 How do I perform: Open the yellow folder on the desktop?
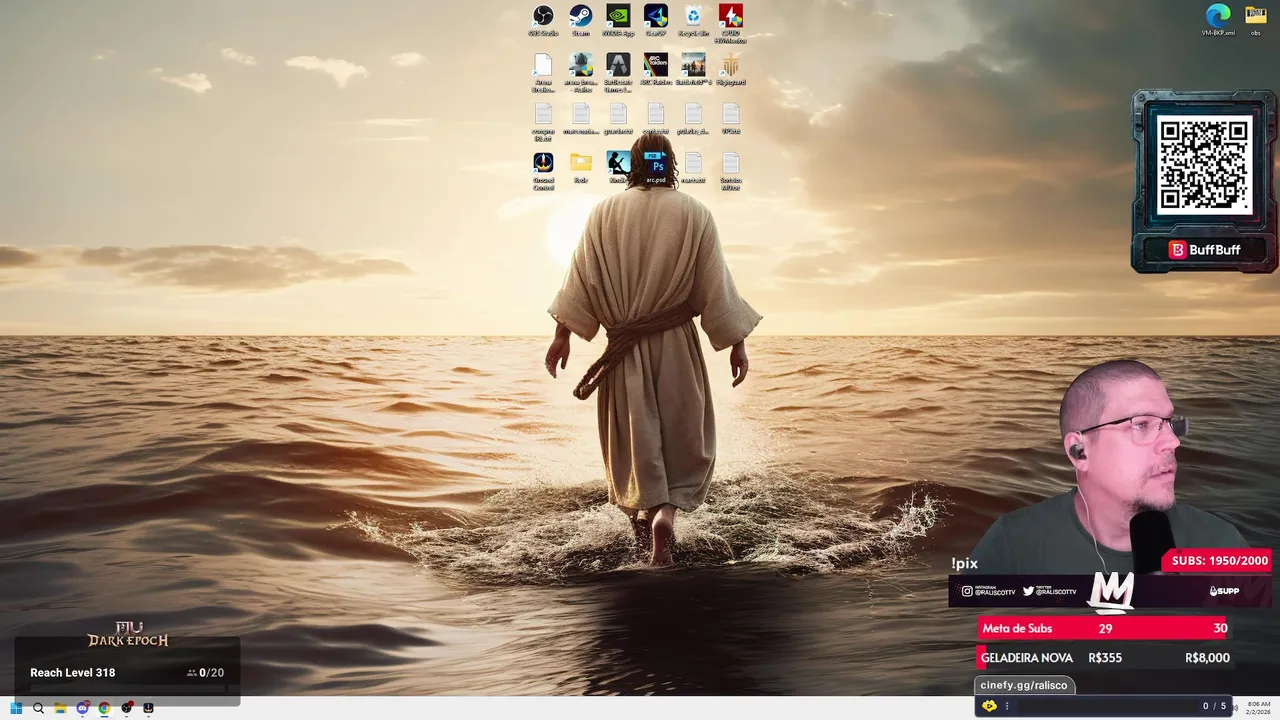point(581,166)
